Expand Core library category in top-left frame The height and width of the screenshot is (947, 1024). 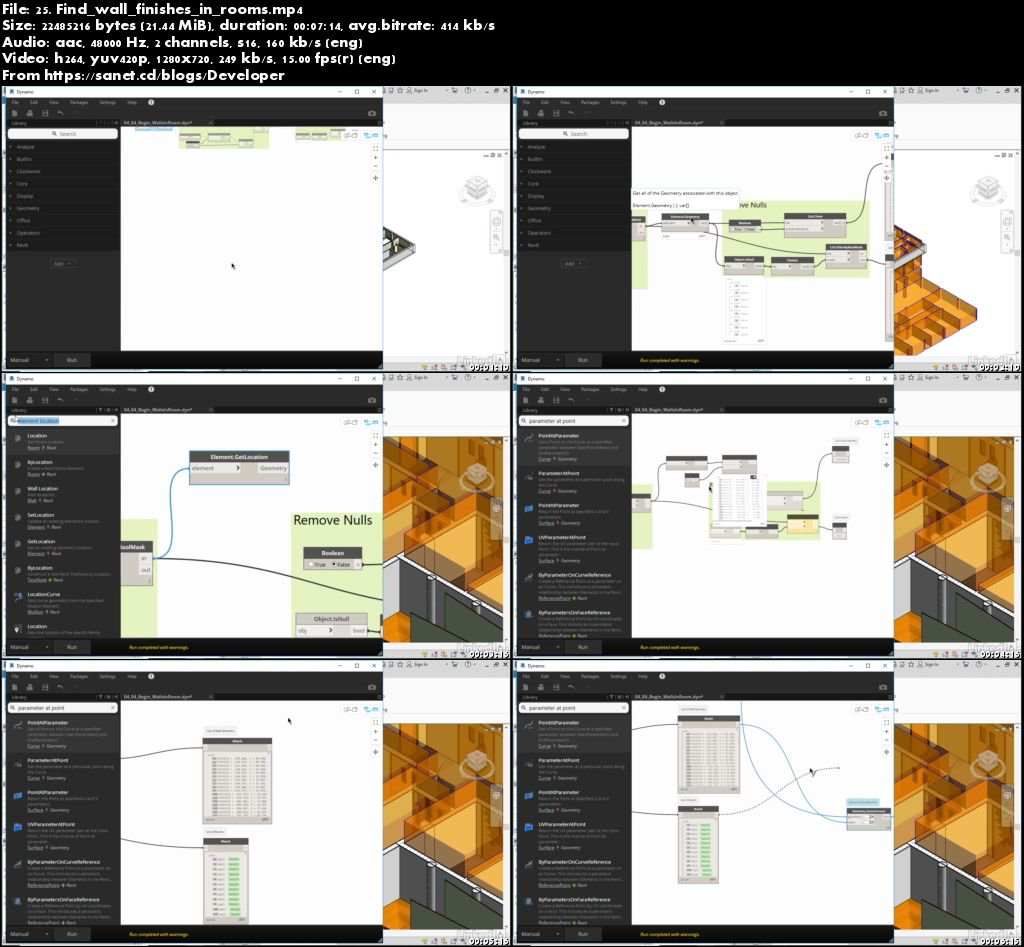(x=22, y=184)
